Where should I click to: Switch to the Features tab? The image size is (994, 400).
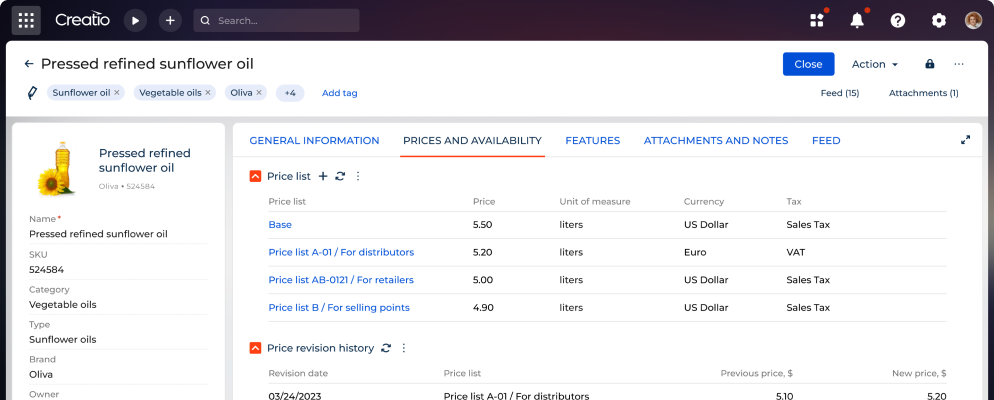pos(592,141)
